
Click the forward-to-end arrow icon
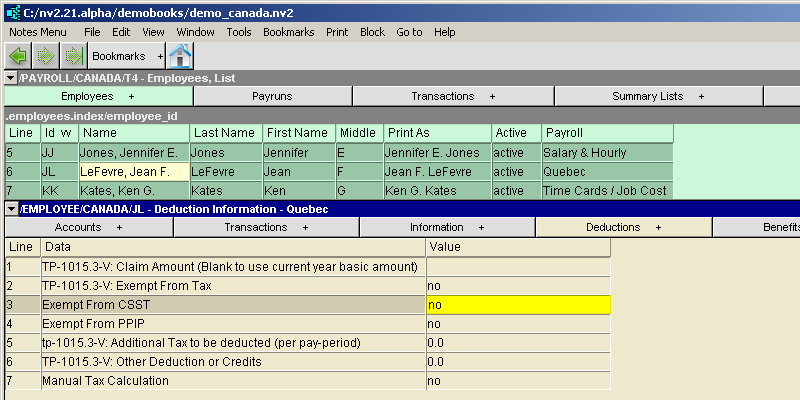coord(72,56)
